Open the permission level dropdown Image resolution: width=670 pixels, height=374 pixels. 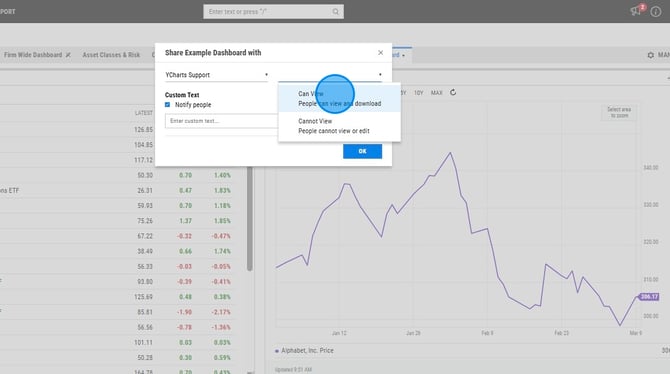point(330,75)
